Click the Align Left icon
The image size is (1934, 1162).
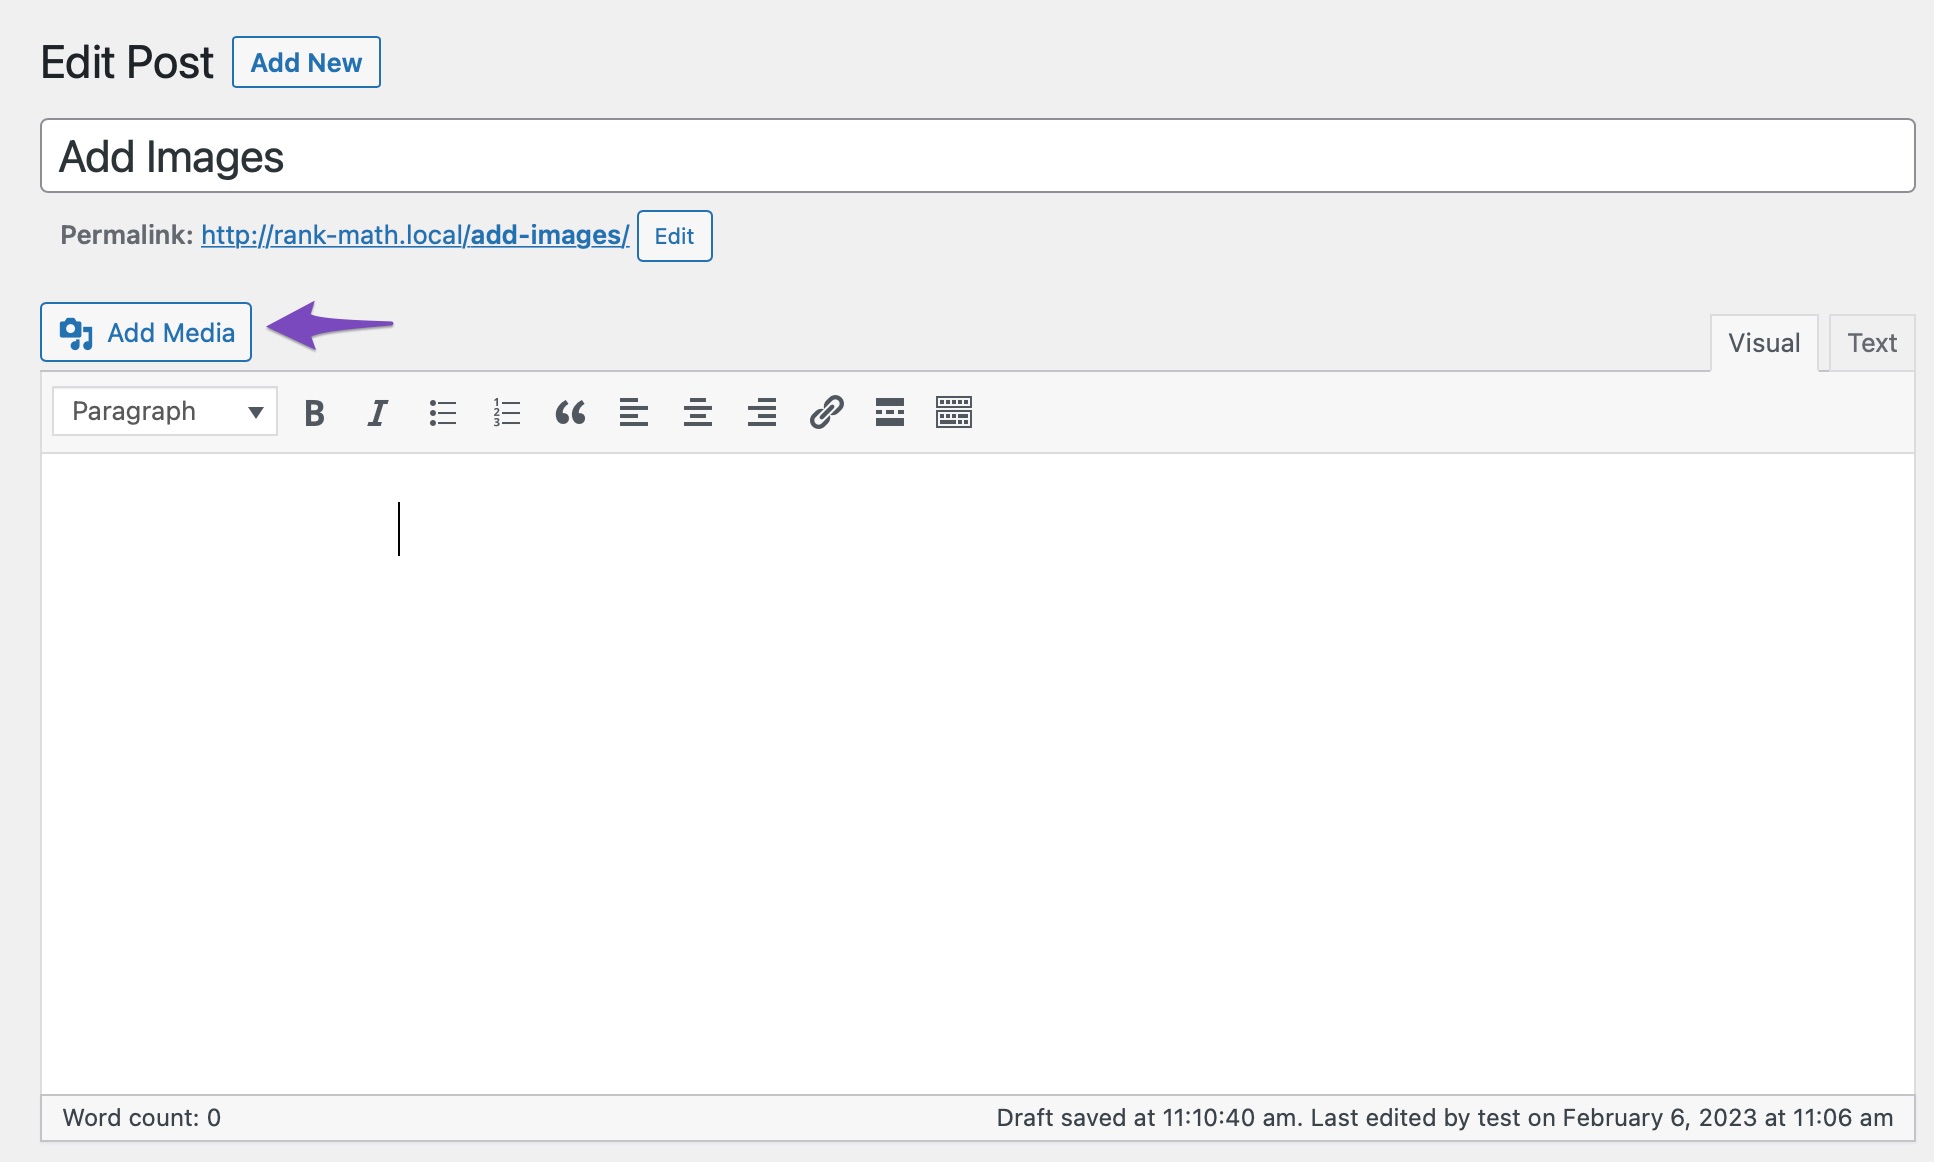[633, 412]
